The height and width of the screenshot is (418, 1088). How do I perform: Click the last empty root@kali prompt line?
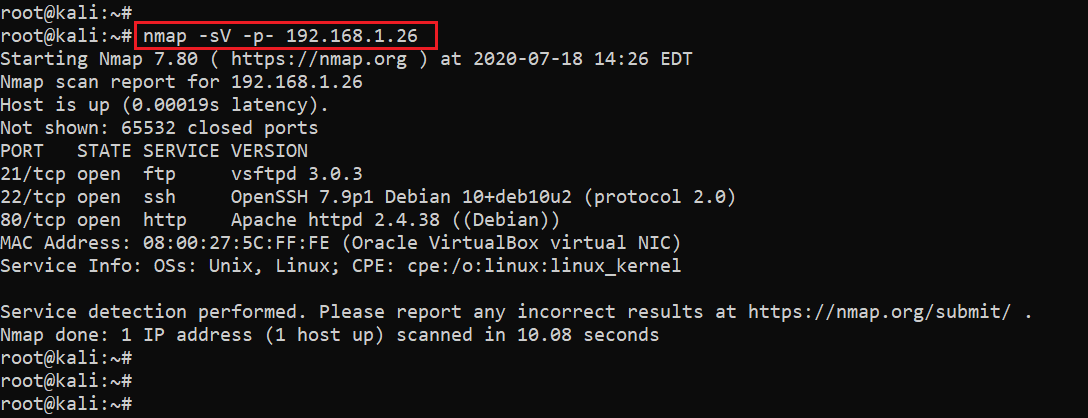coord(66,403)
